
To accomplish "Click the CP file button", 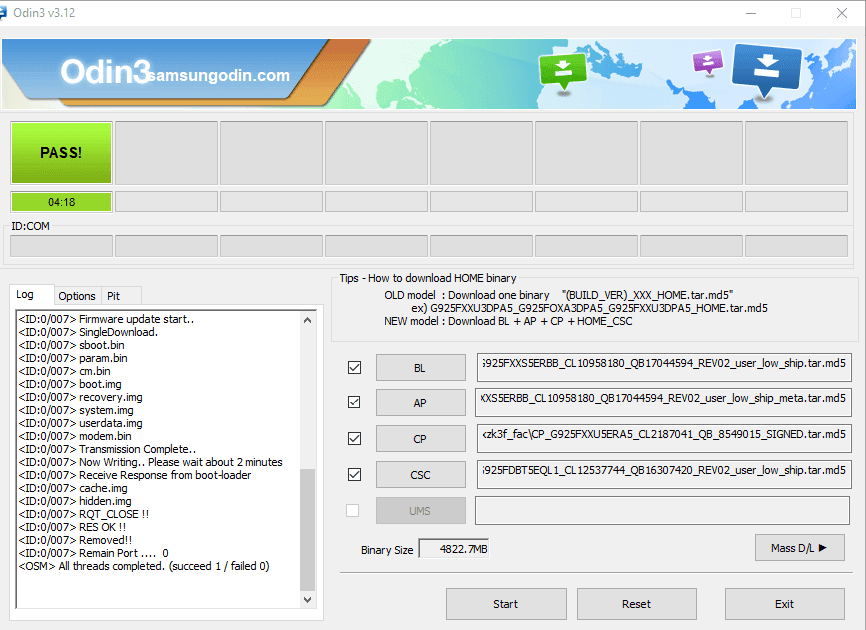I will [420, 439].
